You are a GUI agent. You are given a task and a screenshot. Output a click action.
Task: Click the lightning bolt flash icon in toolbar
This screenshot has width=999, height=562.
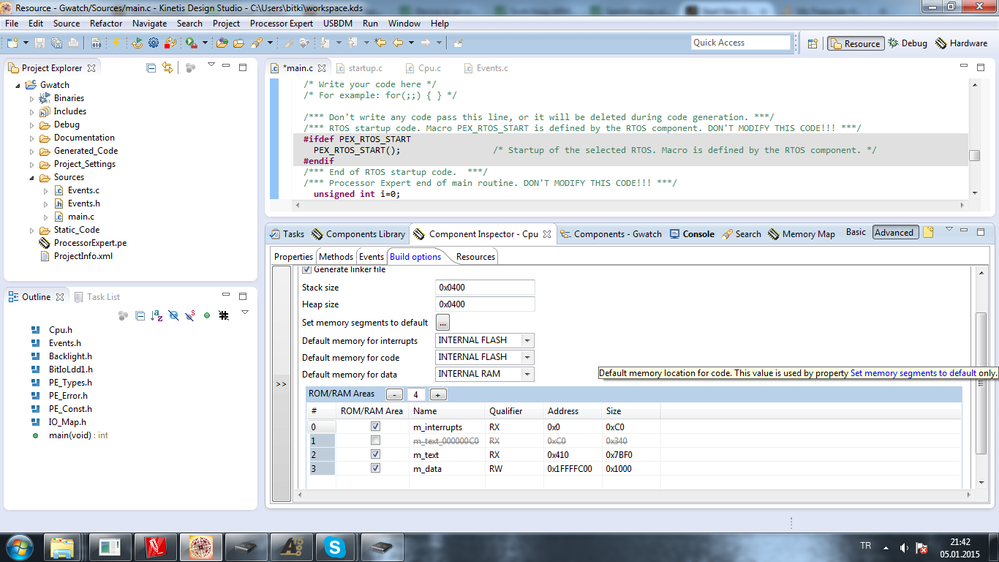[117, 43]
